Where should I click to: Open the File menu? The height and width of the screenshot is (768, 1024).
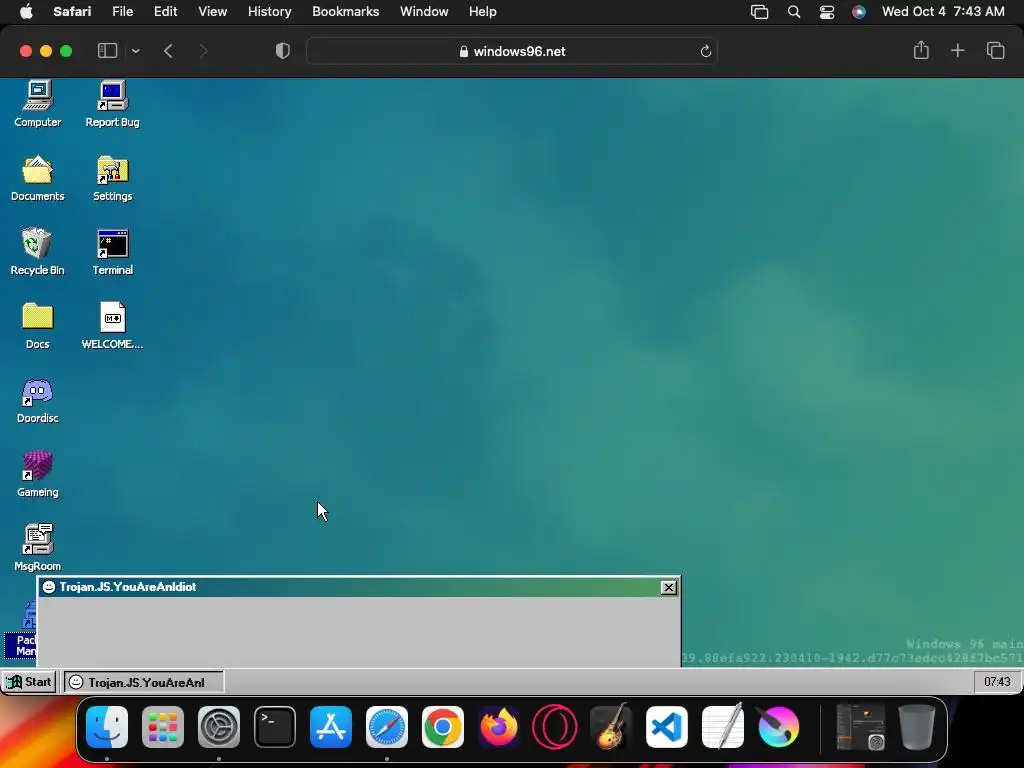122,11
